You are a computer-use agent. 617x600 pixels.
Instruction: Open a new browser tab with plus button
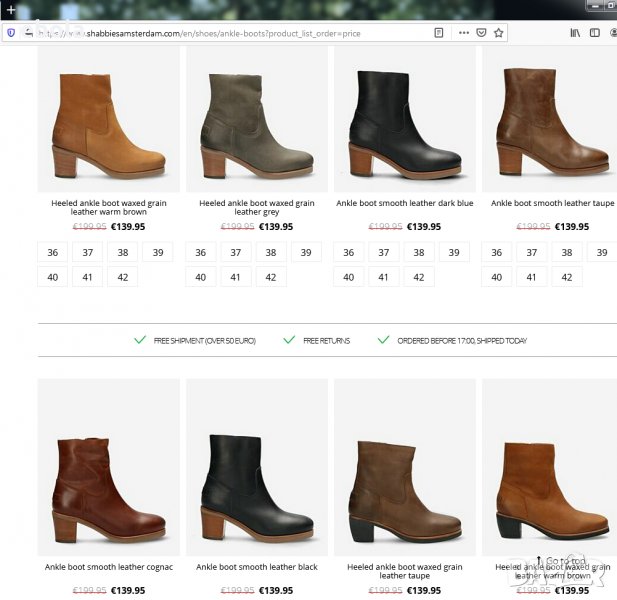[x=11, y=9]
